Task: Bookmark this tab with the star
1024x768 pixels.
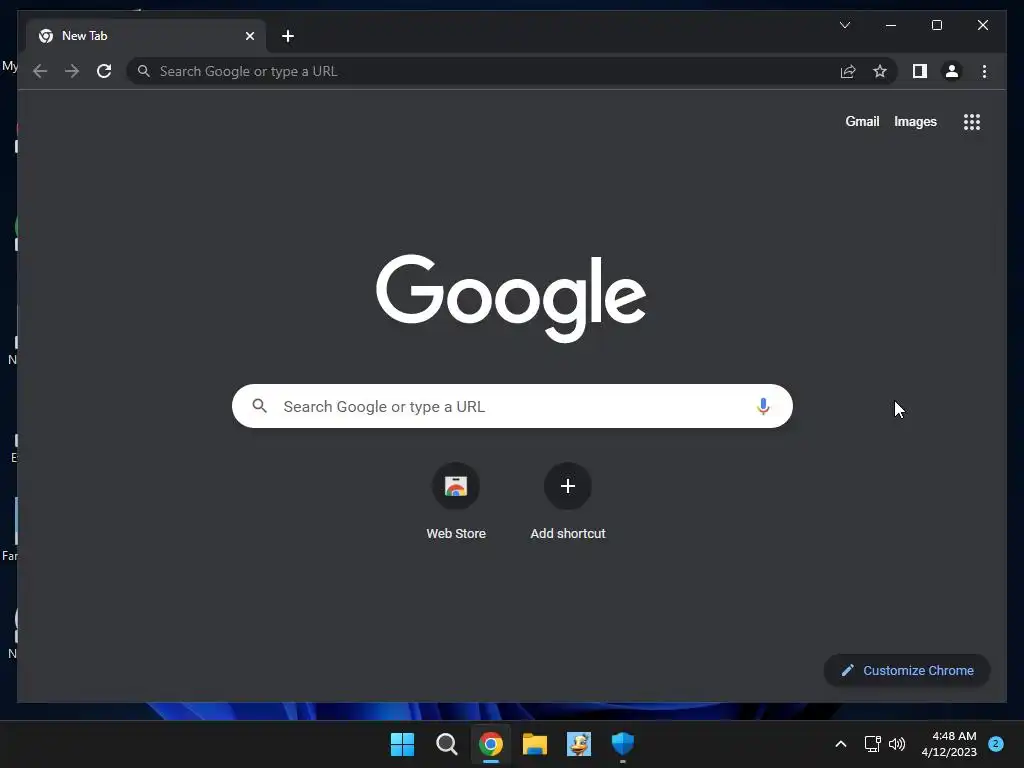Action: [x=880, y=71]
